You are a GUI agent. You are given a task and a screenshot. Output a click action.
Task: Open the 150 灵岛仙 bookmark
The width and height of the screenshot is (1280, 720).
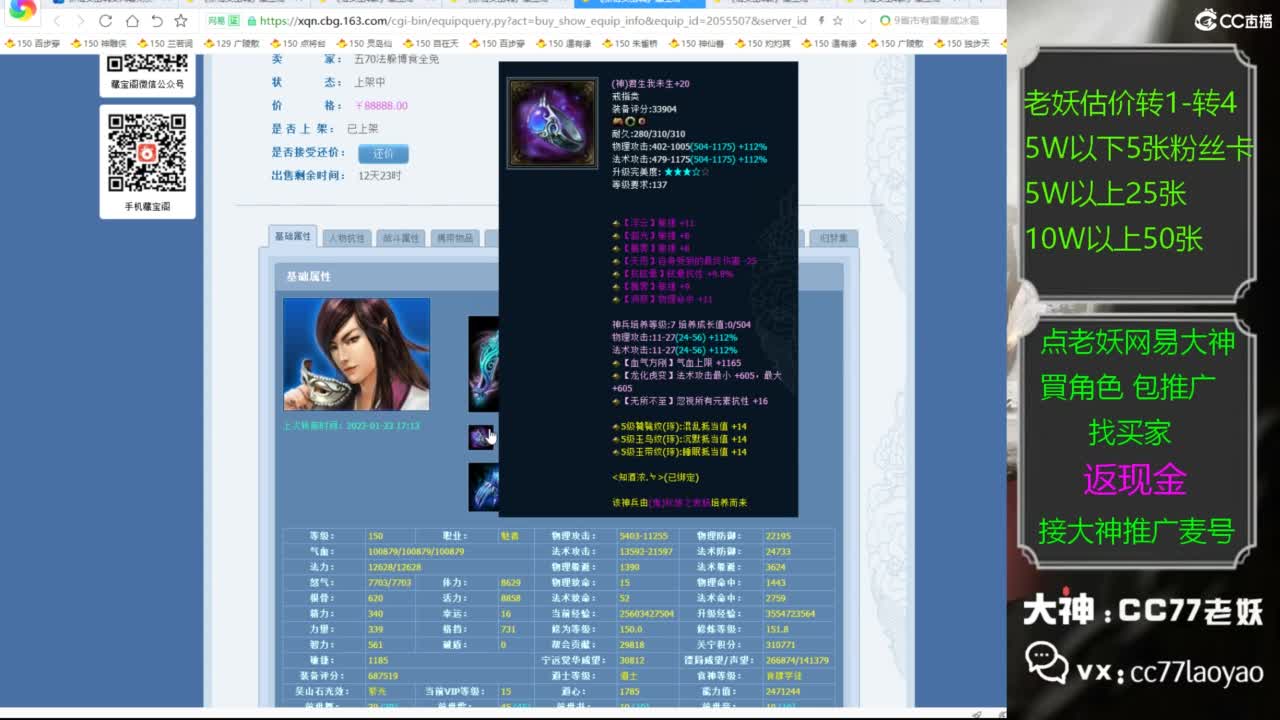point(364,44)
